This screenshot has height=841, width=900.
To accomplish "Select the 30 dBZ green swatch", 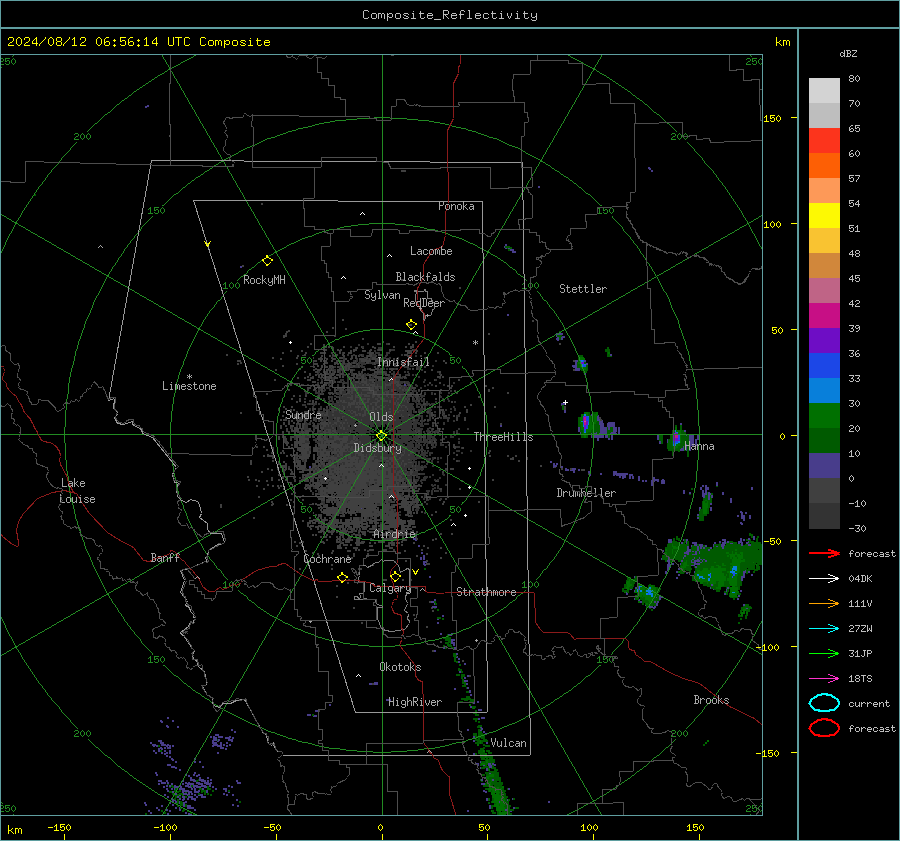I will (824, 416).
